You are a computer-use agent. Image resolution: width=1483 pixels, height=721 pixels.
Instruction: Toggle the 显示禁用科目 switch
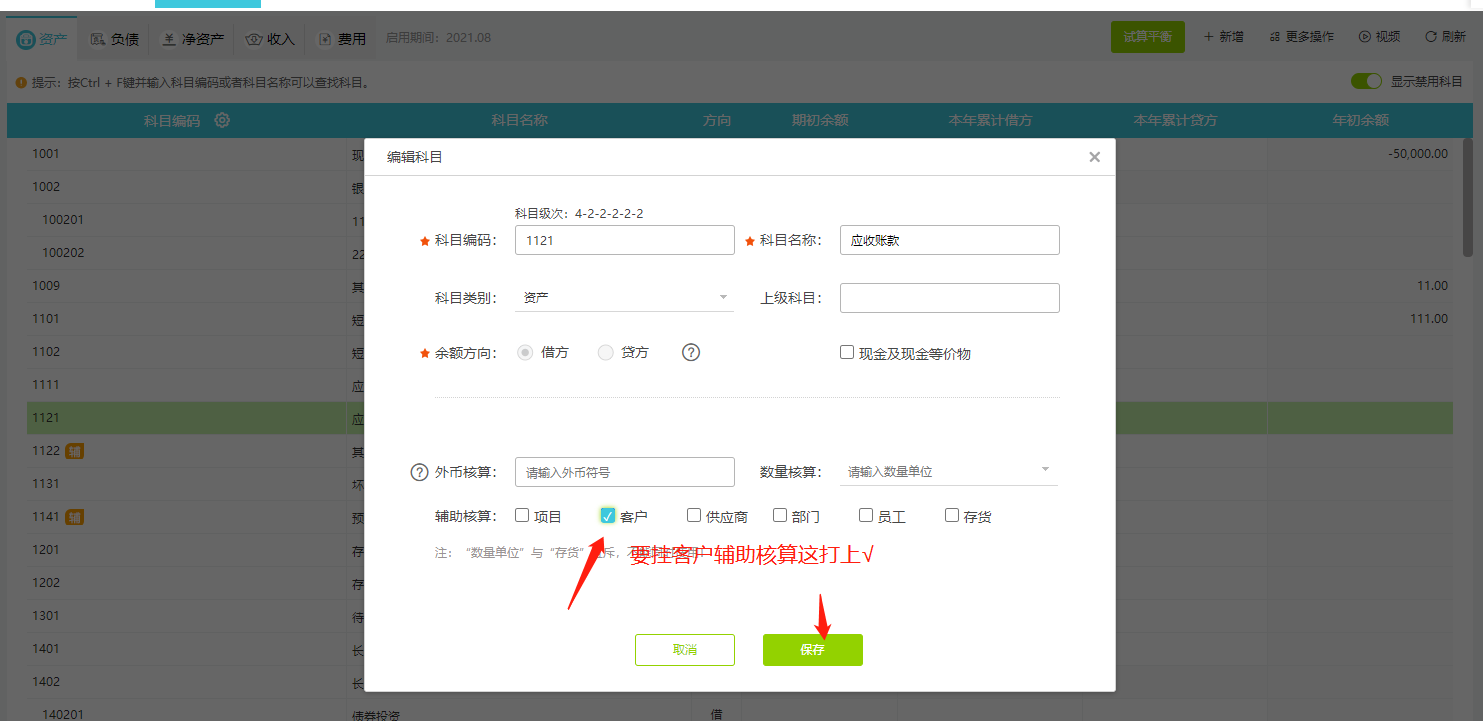pyautogui.click(x=1365, y=81)
